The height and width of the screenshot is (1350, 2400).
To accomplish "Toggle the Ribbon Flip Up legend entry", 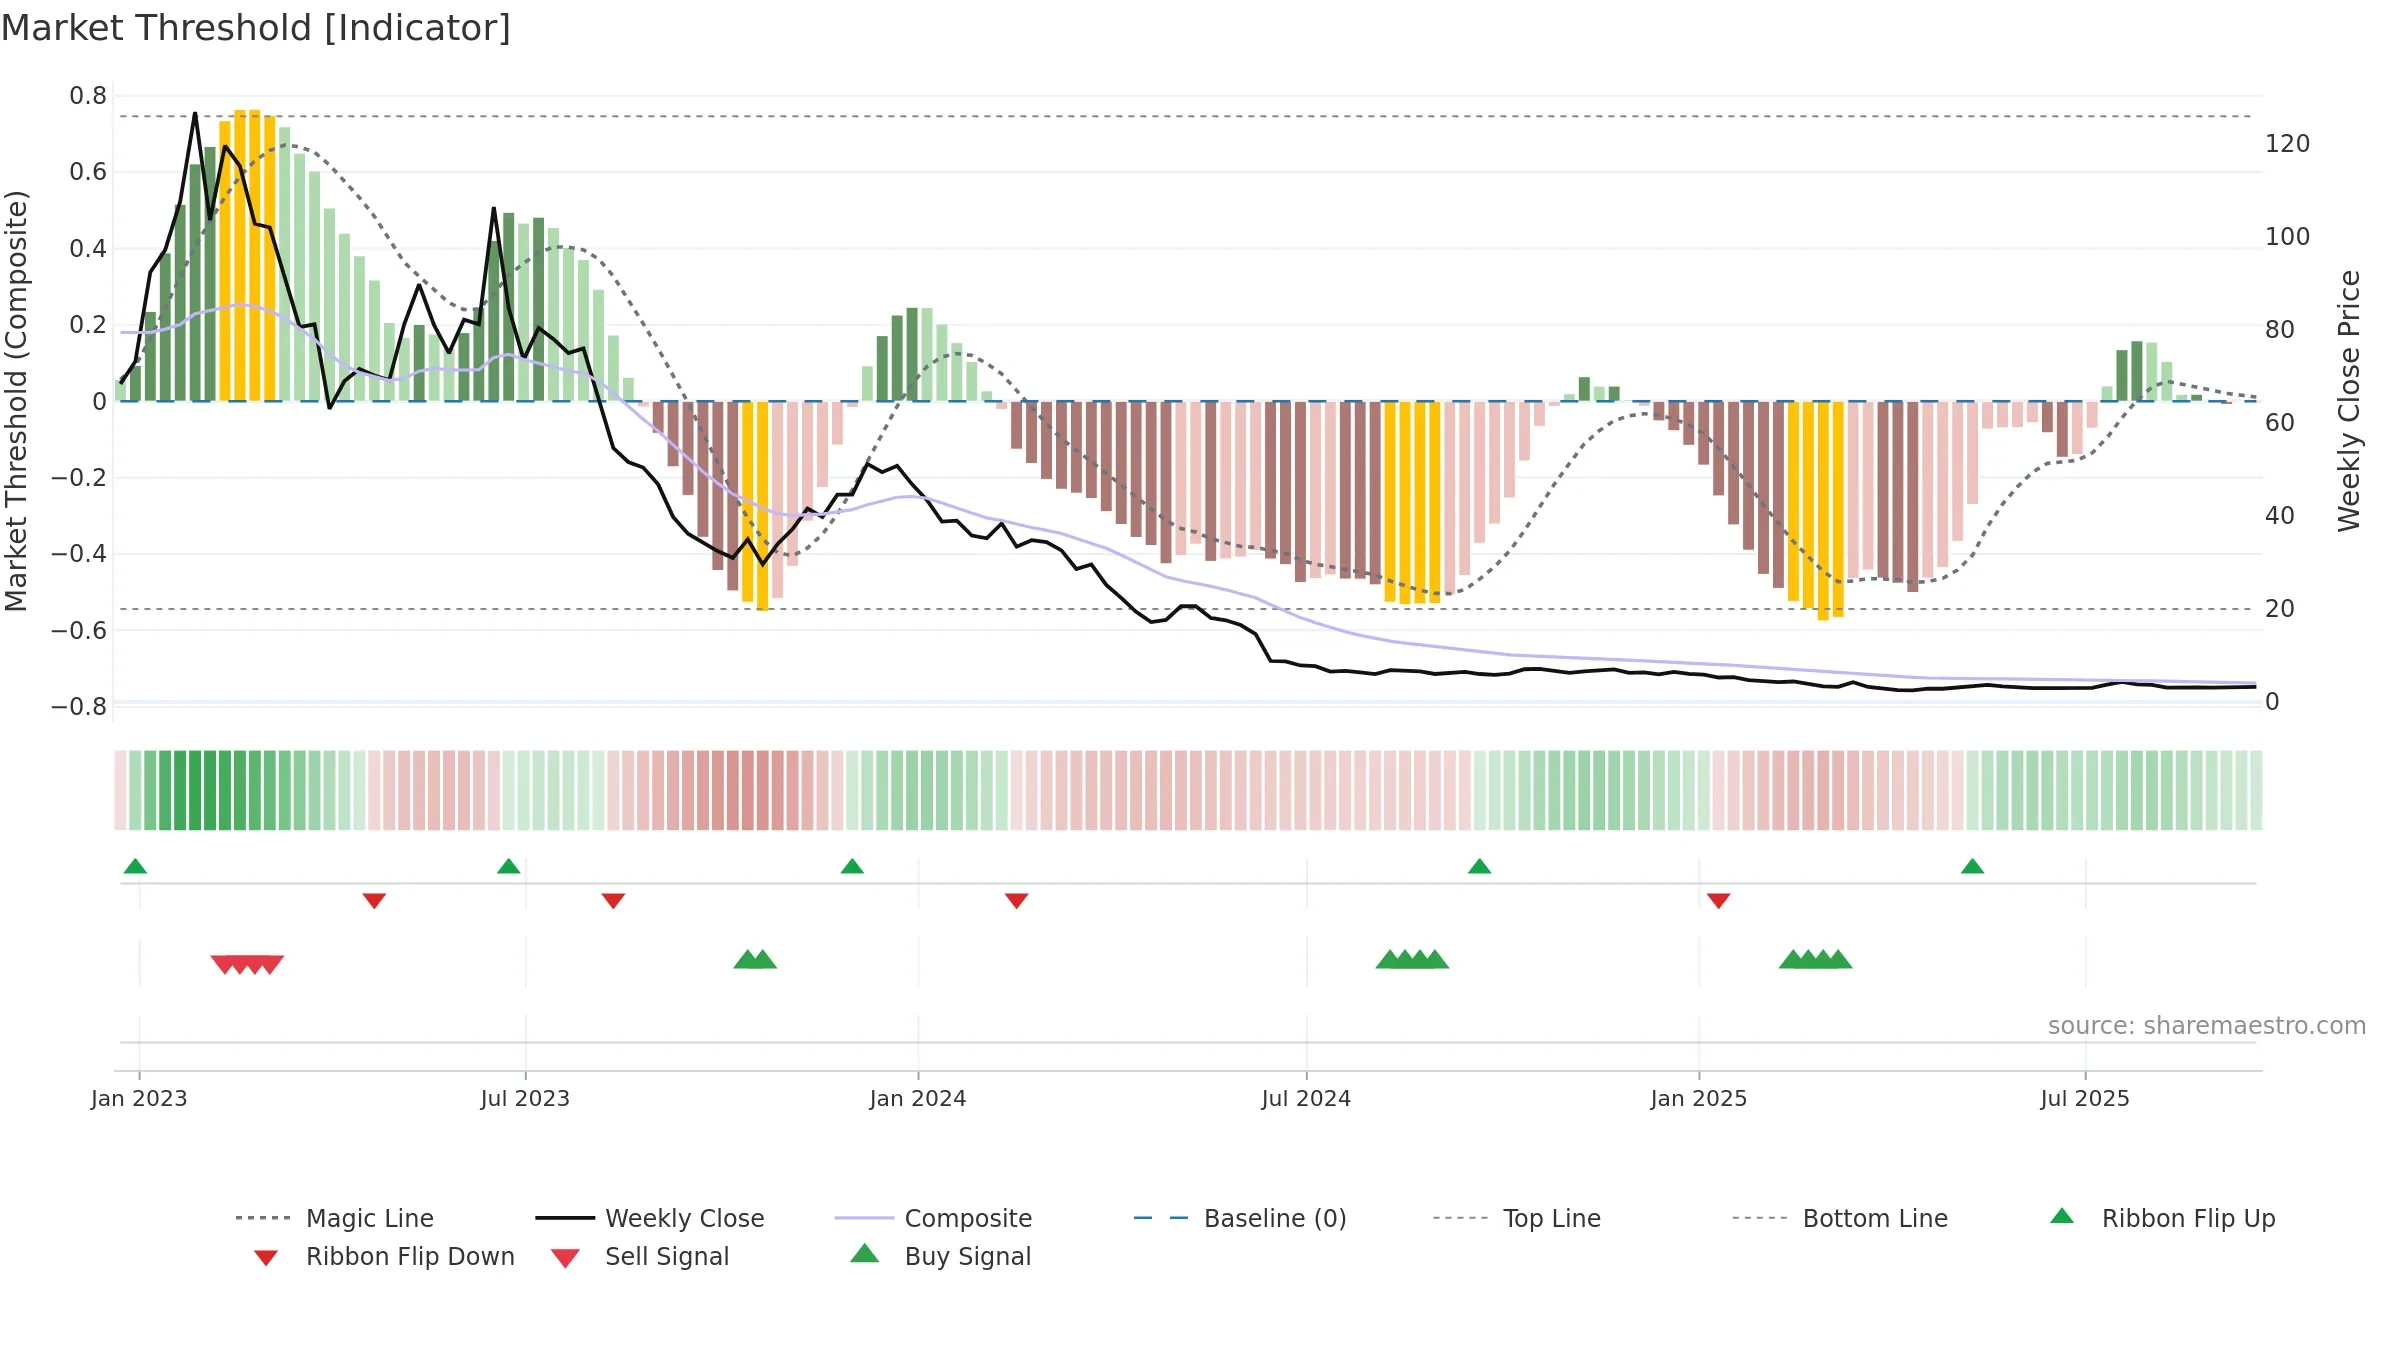I will pyautogui.click(x=2162, y=1218).
